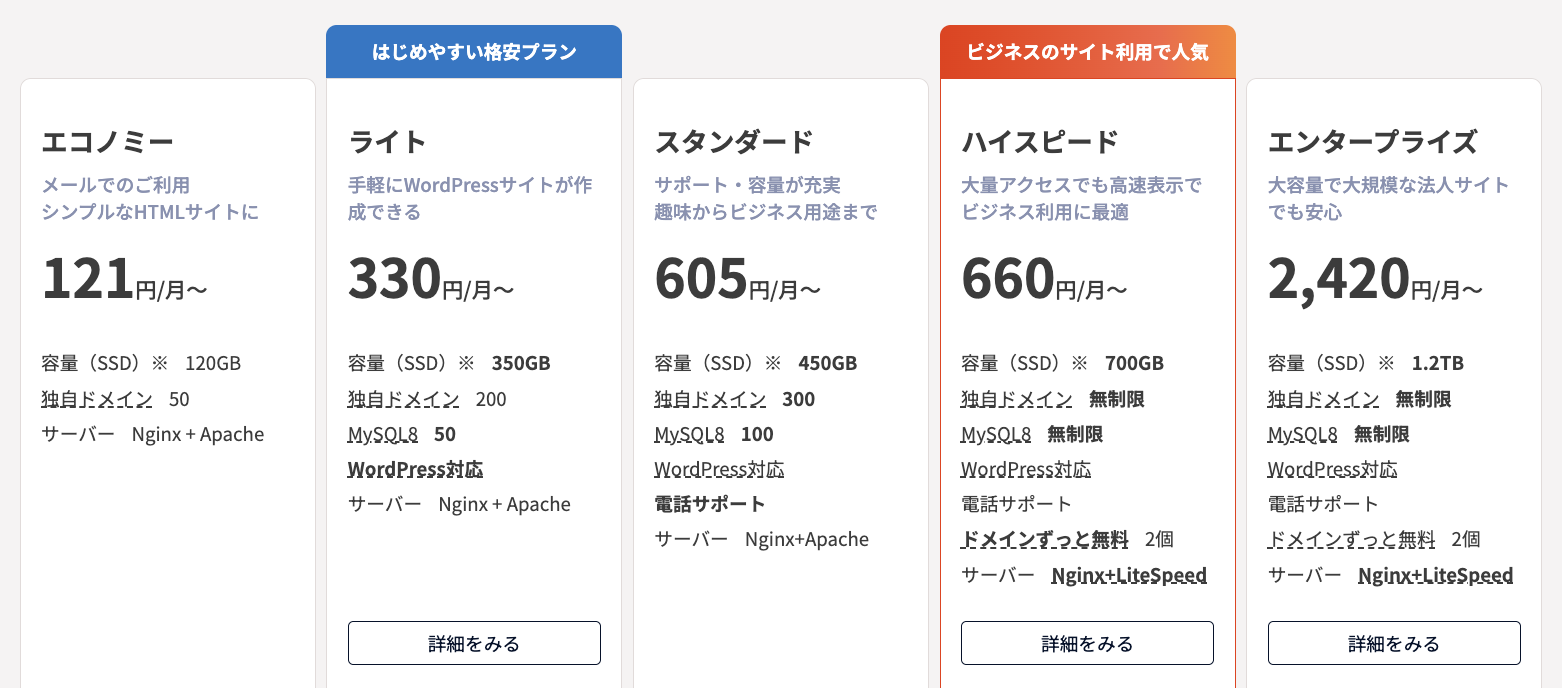Open MySQL8 tooltip in スタンダード plan
1562x688 pixels.
689,435
